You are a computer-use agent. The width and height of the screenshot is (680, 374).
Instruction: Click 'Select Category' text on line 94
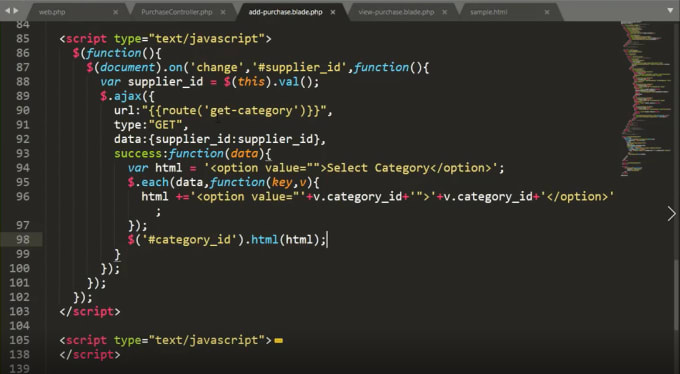[x=378, y=168]
